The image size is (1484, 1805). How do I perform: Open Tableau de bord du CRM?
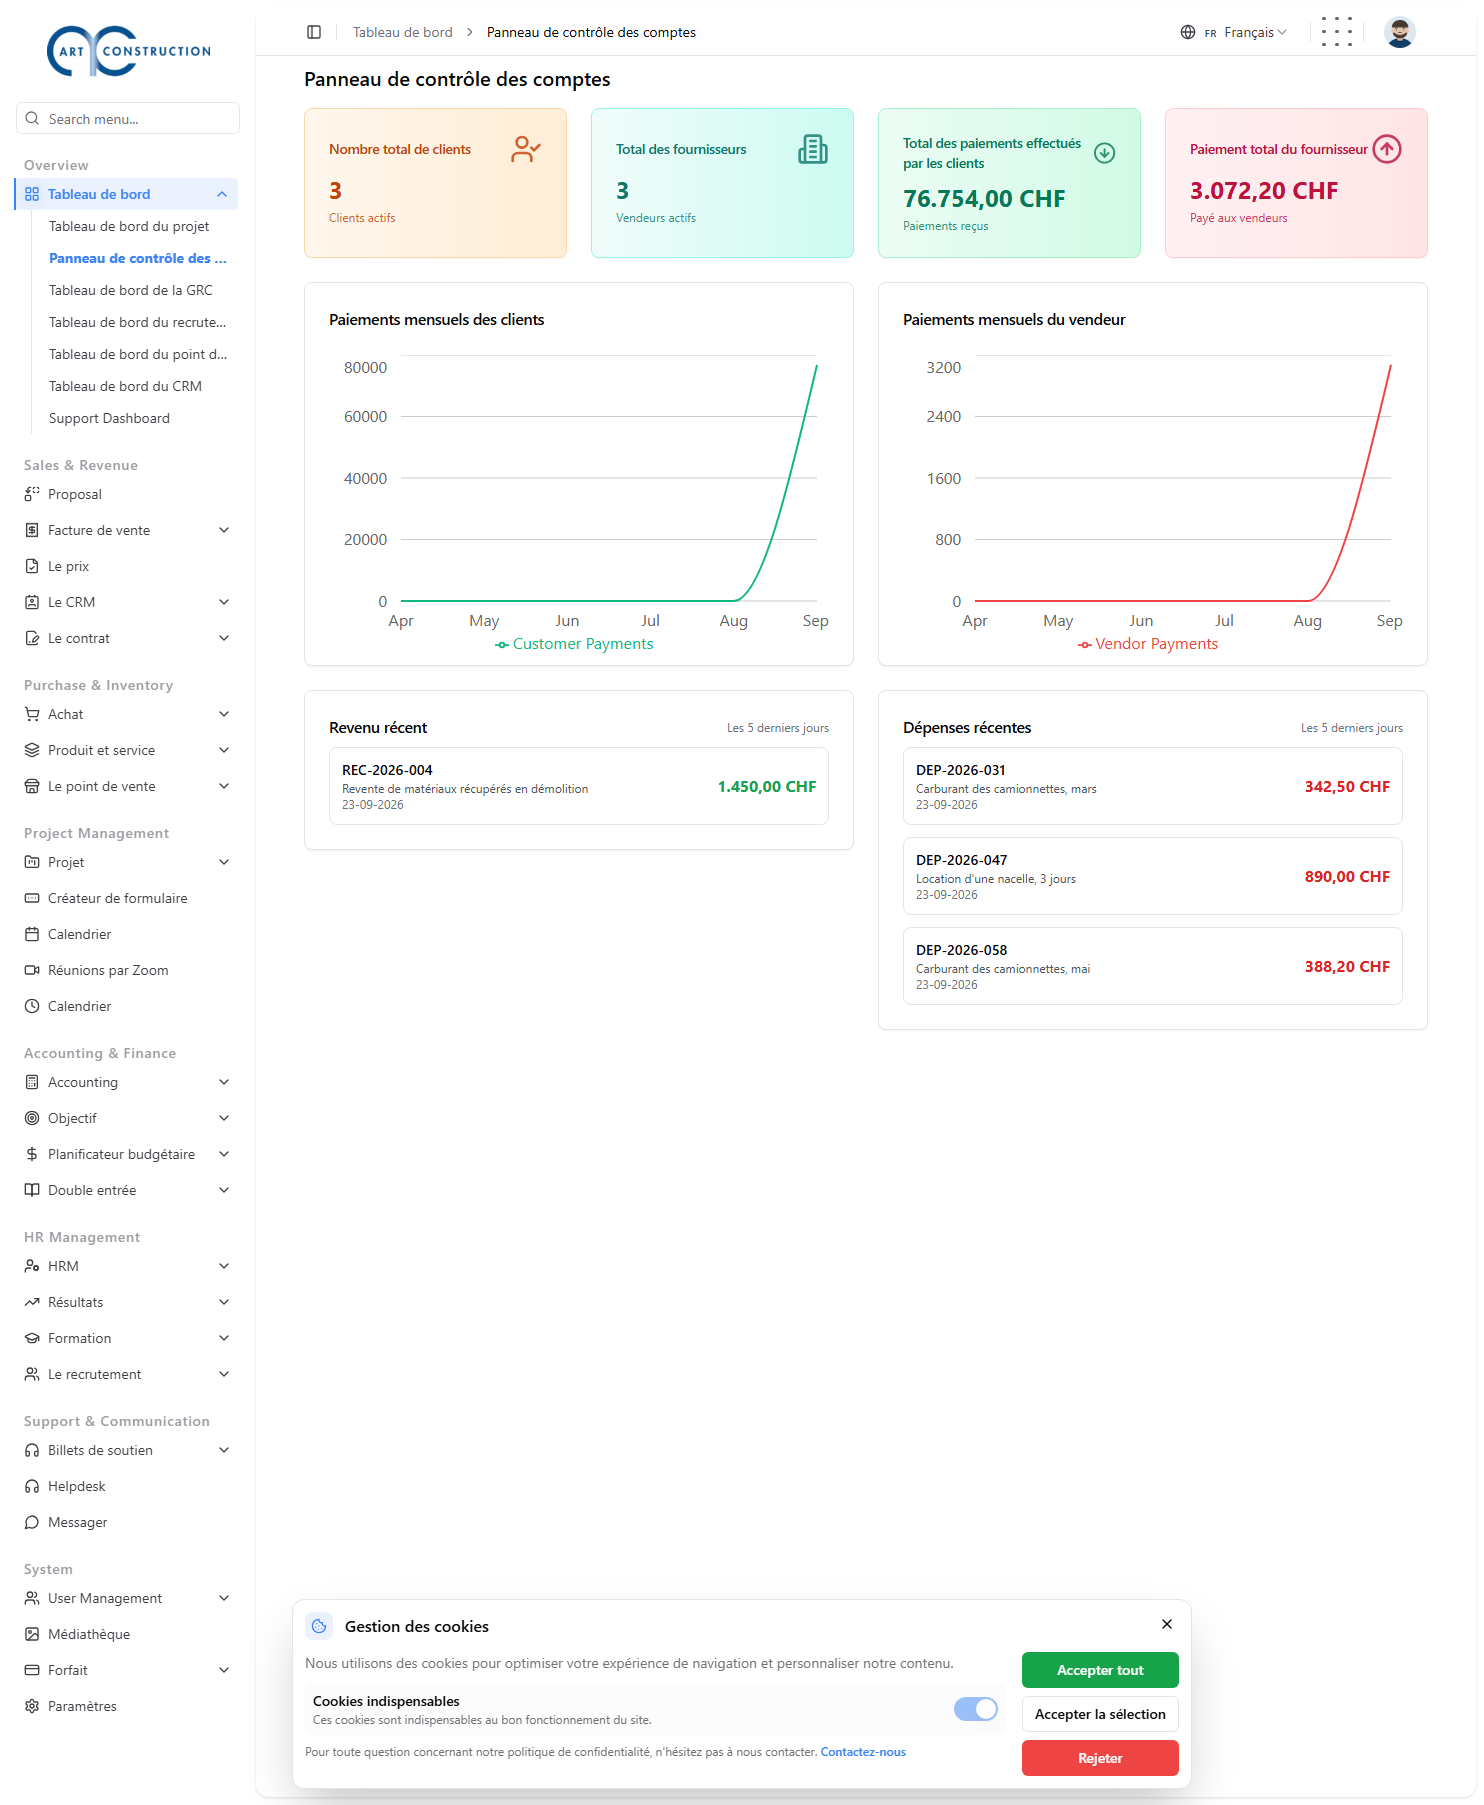coord(125,386)
